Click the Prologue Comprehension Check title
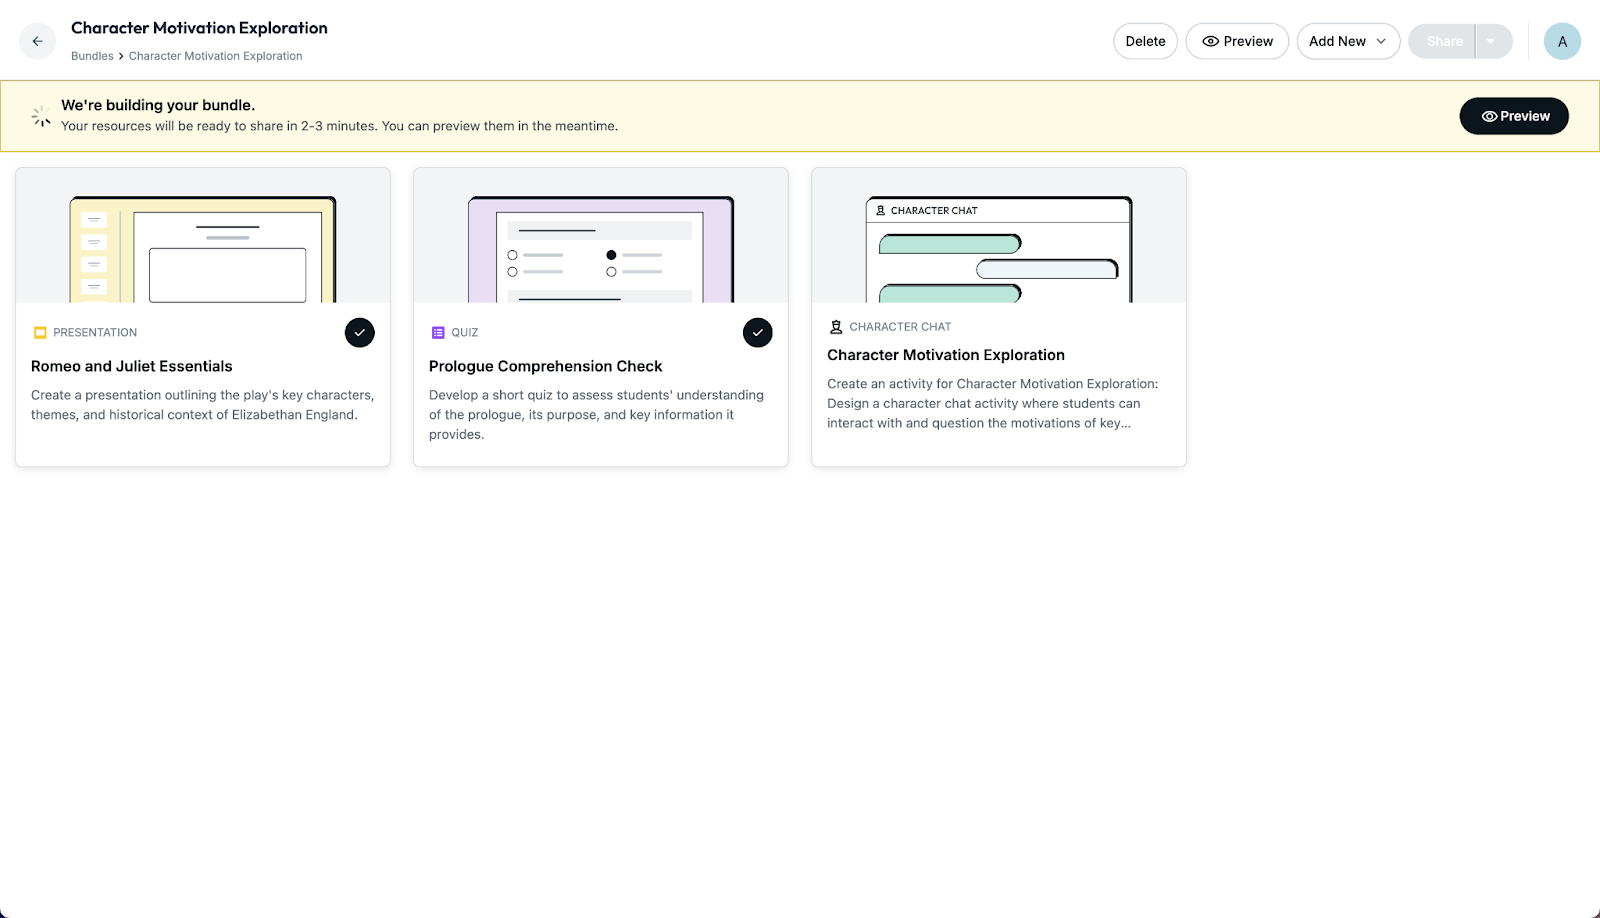This screenshot has height=918, width=1600. (546, 366)
